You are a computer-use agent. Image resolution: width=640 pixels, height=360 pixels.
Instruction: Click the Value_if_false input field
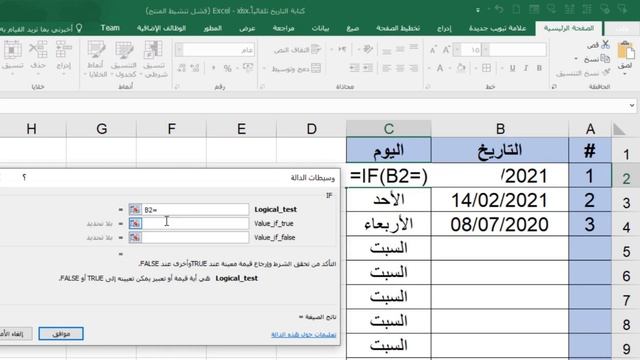pyautogui.click(x=195, y=237)
